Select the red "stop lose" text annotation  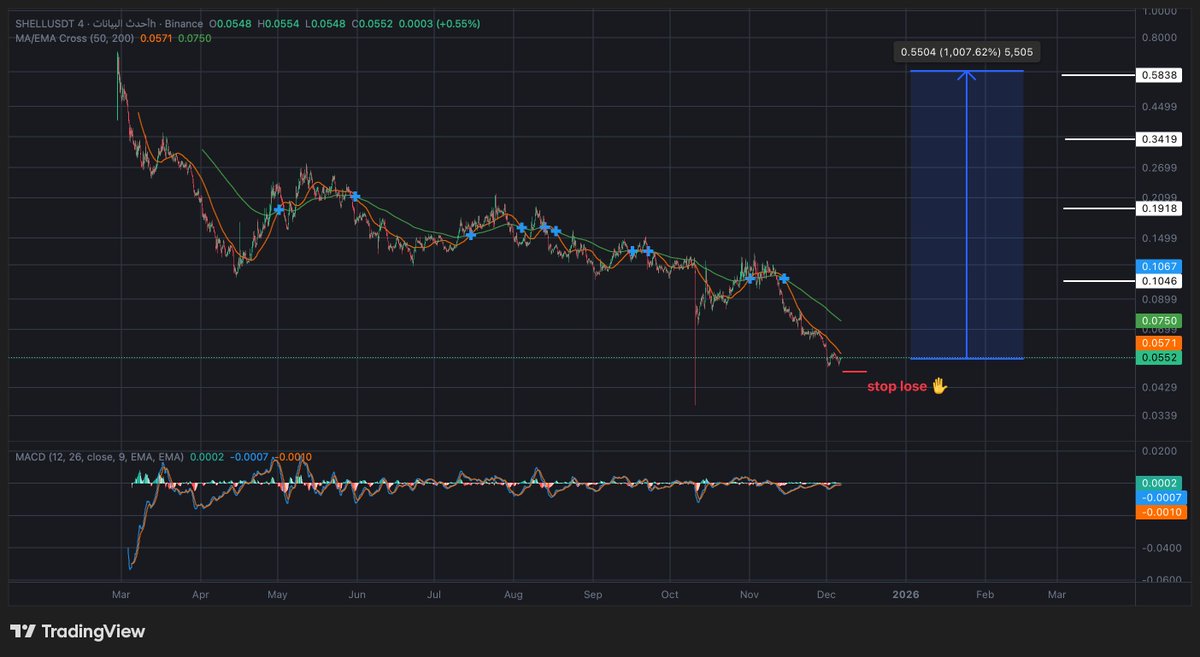click(897, 385)
